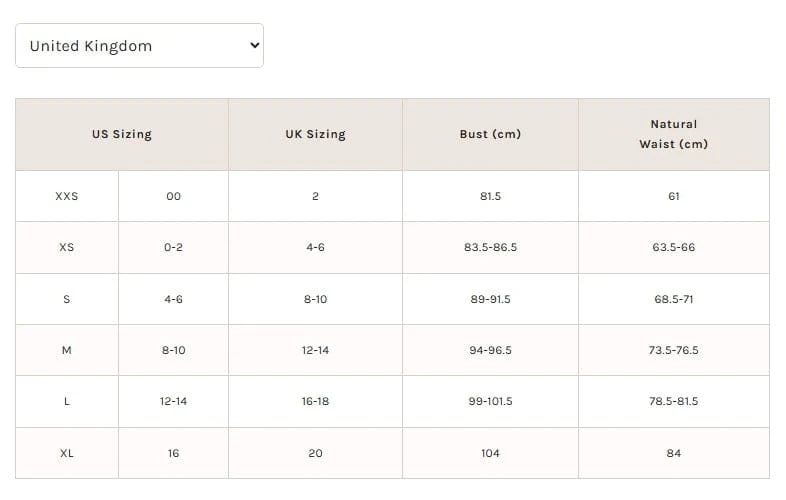The image size is (786, 500).
Task: Select the XXS size cell
Action: click(x=67, y=196)
